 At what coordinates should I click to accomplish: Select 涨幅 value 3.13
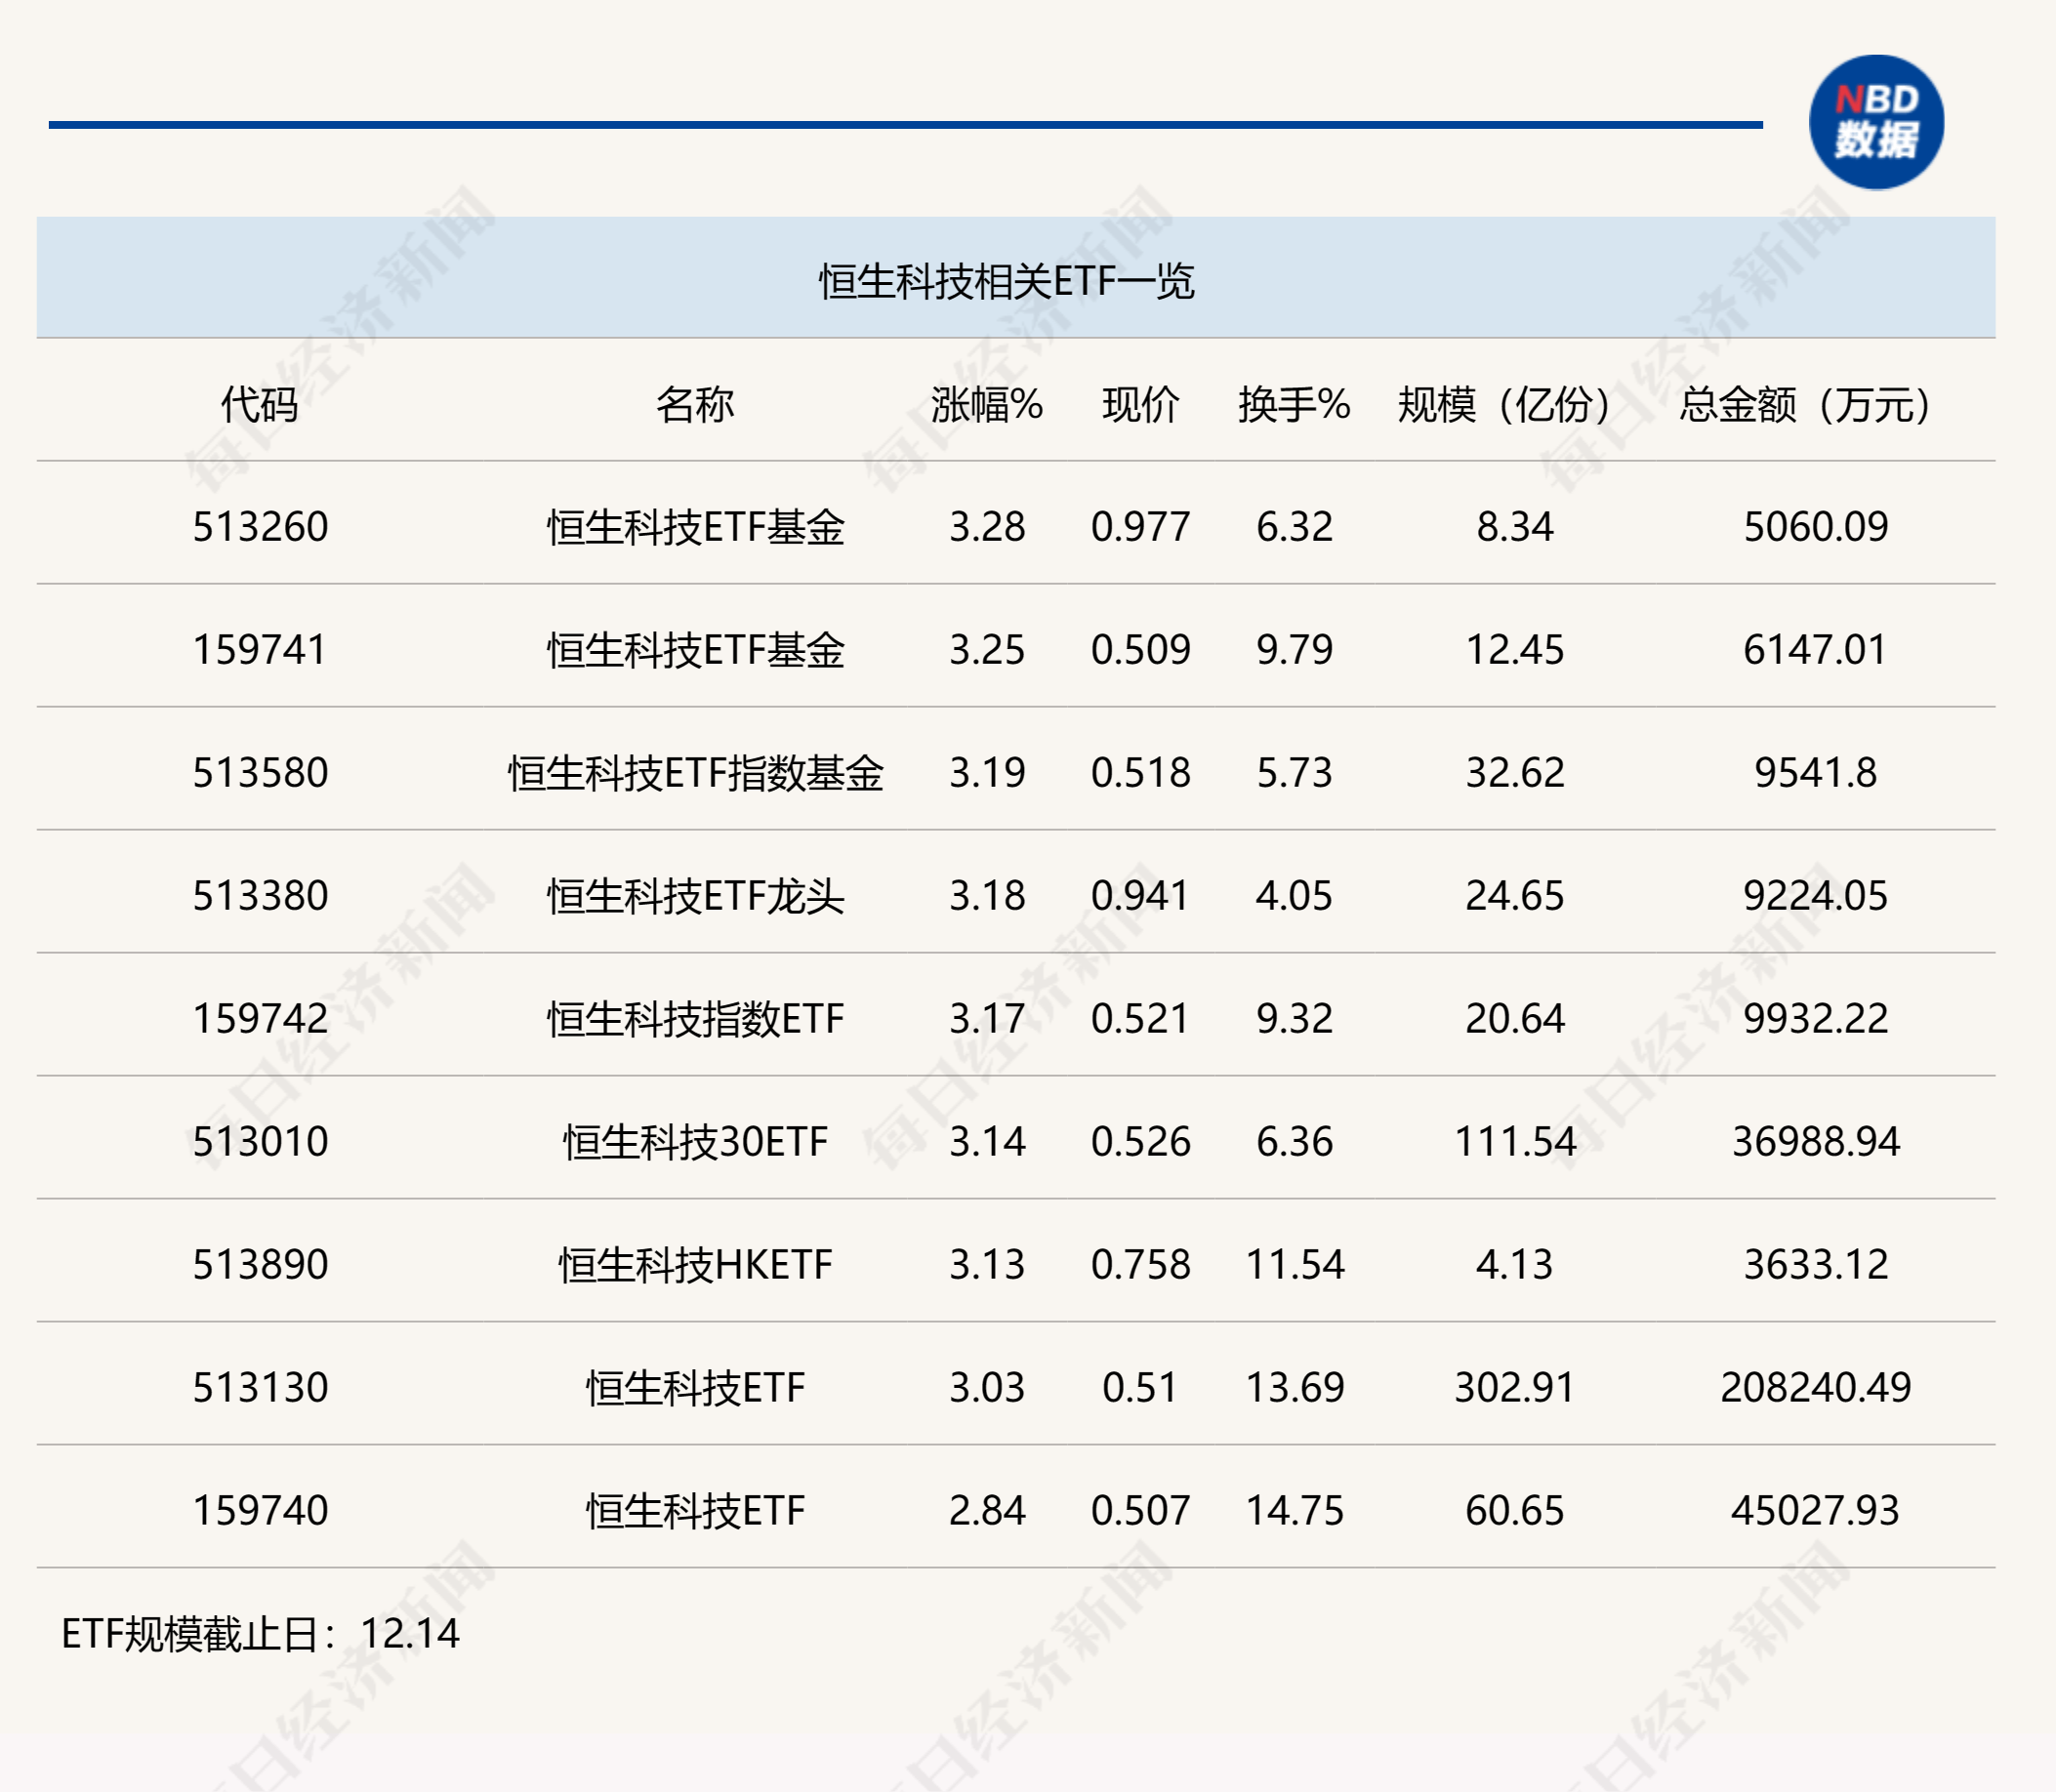(x=987, y=1265)
